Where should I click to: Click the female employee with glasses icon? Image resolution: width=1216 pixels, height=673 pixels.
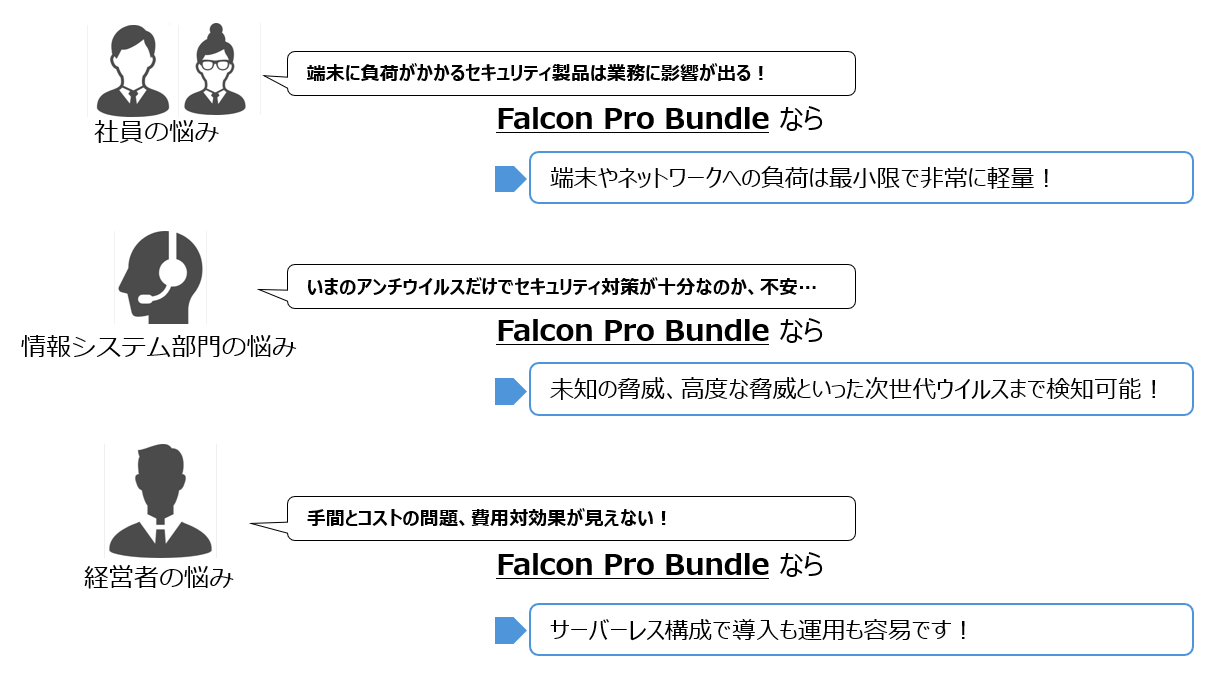tap(216, 70)
